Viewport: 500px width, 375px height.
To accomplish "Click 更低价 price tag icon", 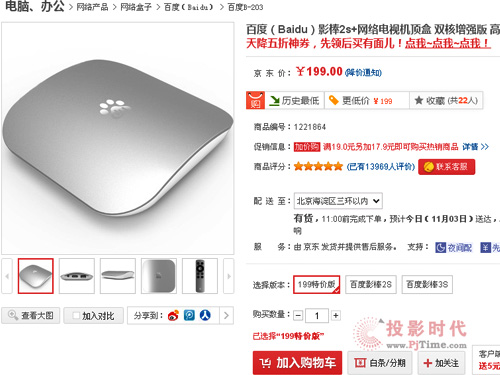I will click(x=333, y=100).
